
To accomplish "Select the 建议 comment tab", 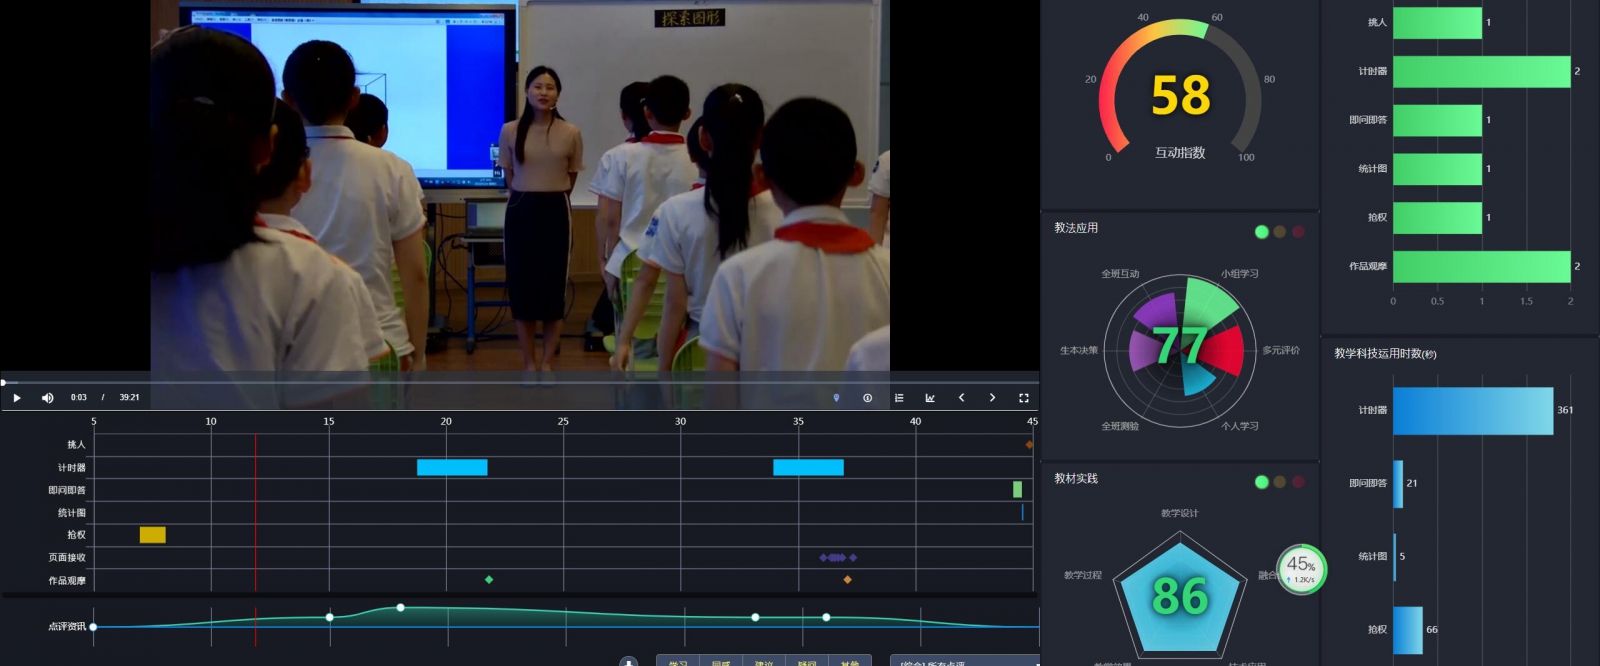I will click(x=764, y=662).
